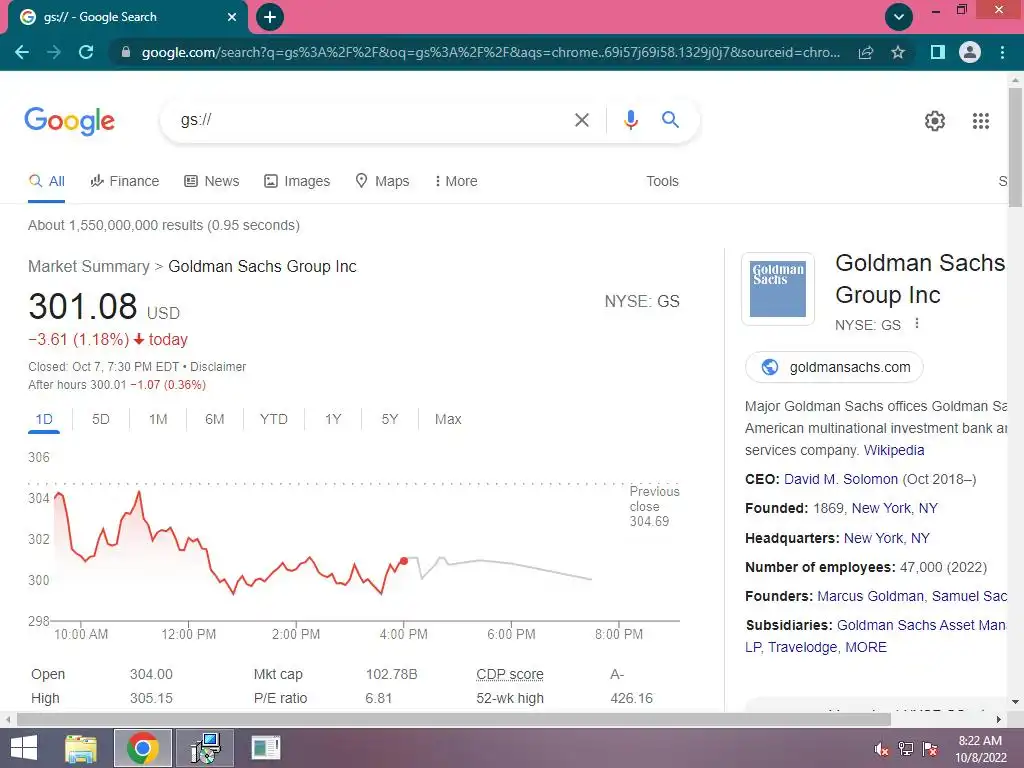Click the muted volume tray icon

pos(882,749)
